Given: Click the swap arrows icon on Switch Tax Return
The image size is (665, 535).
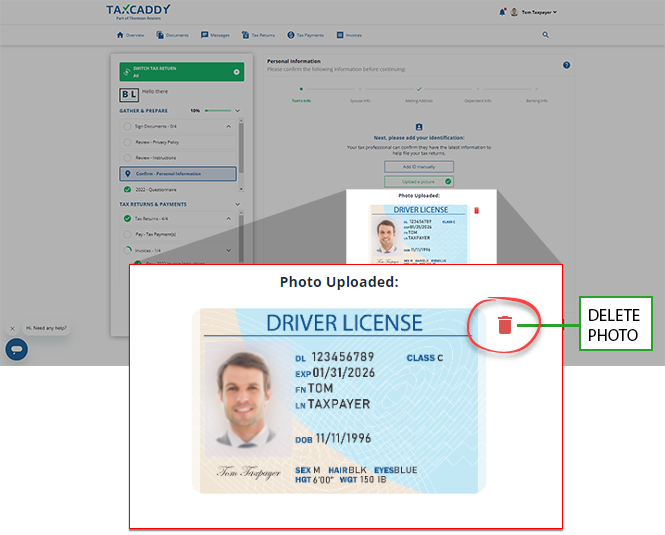Looking at the screenshot, I should [126, 72].
